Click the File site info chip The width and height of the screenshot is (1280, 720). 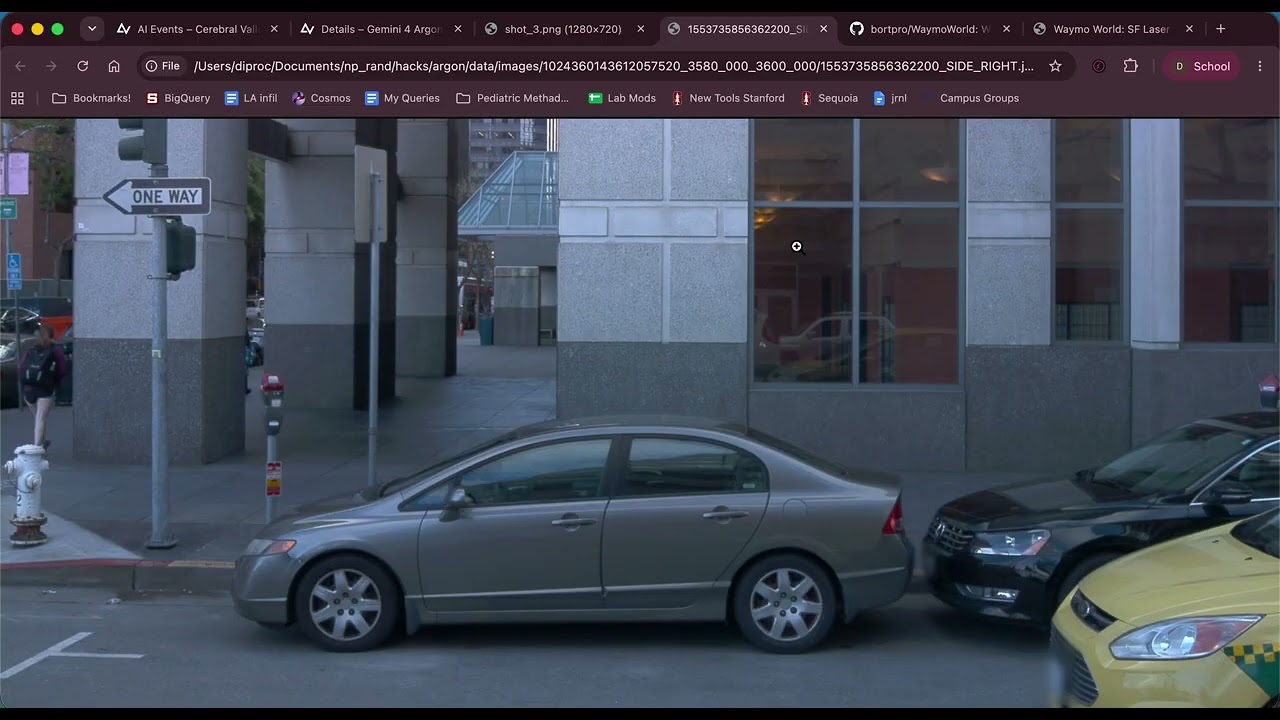[163, 66]
